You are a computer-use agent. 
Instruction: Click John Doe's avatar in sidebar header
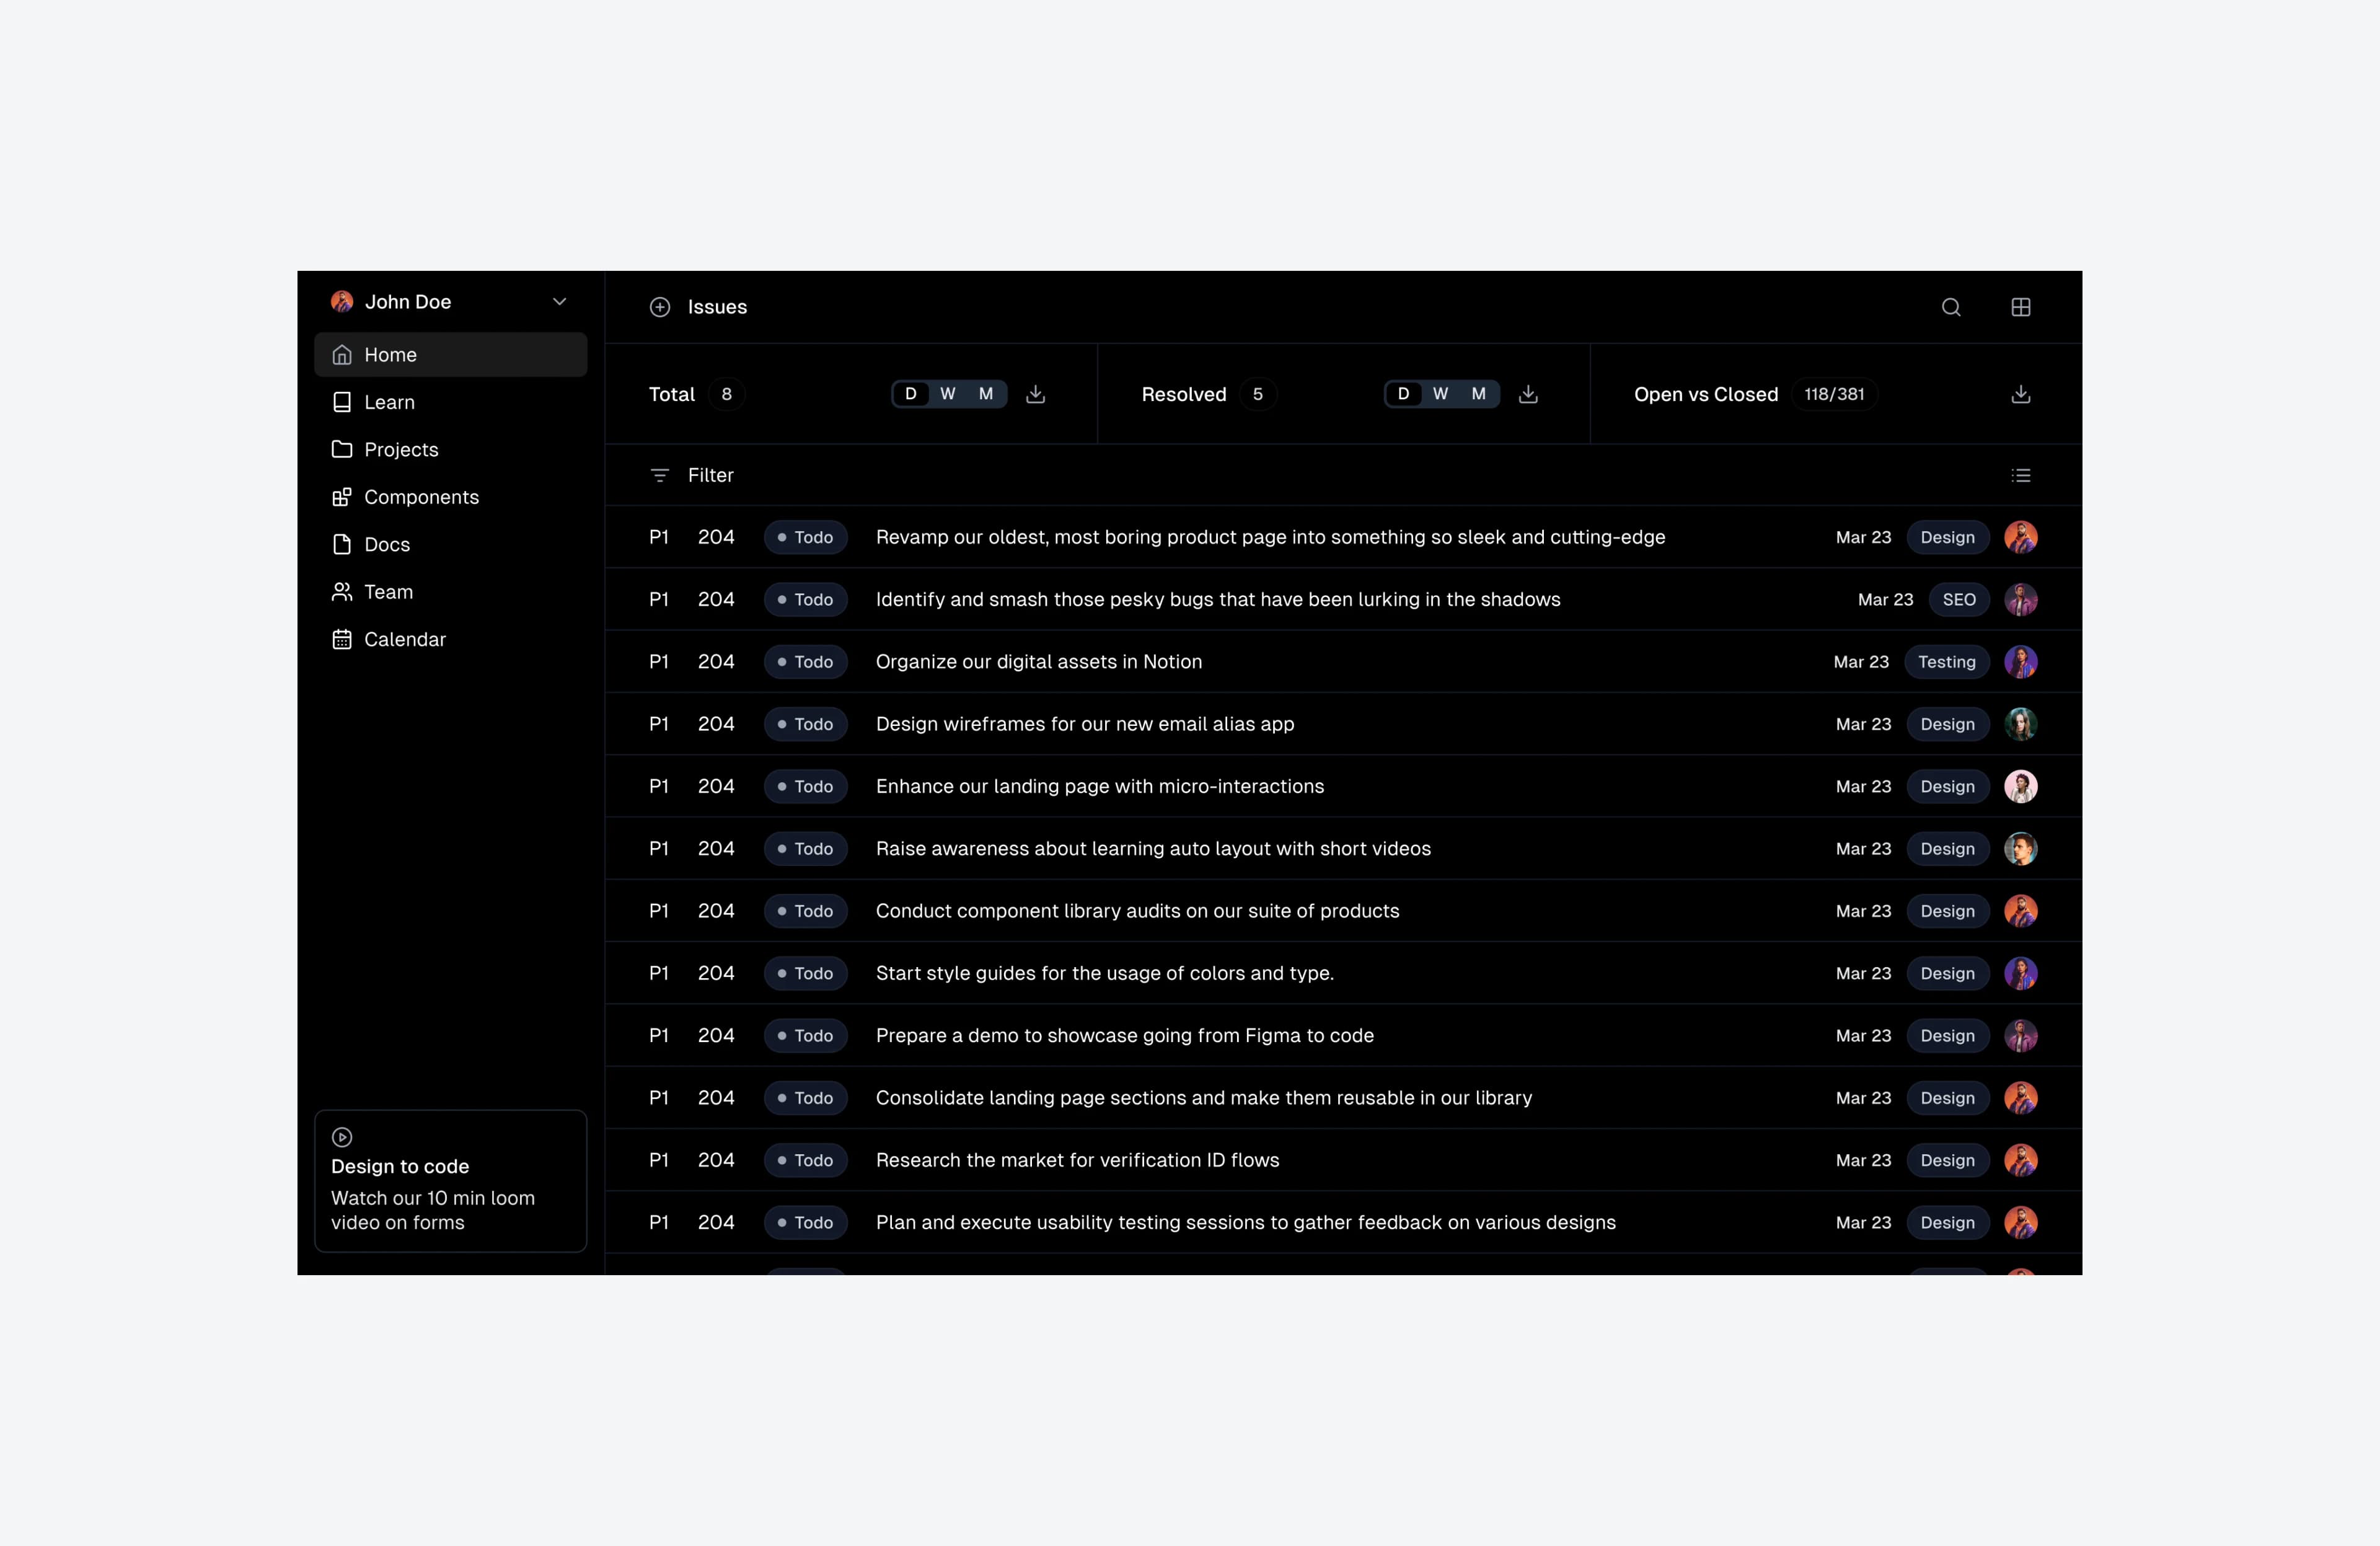pyautogui.click(x=342, y=301)
